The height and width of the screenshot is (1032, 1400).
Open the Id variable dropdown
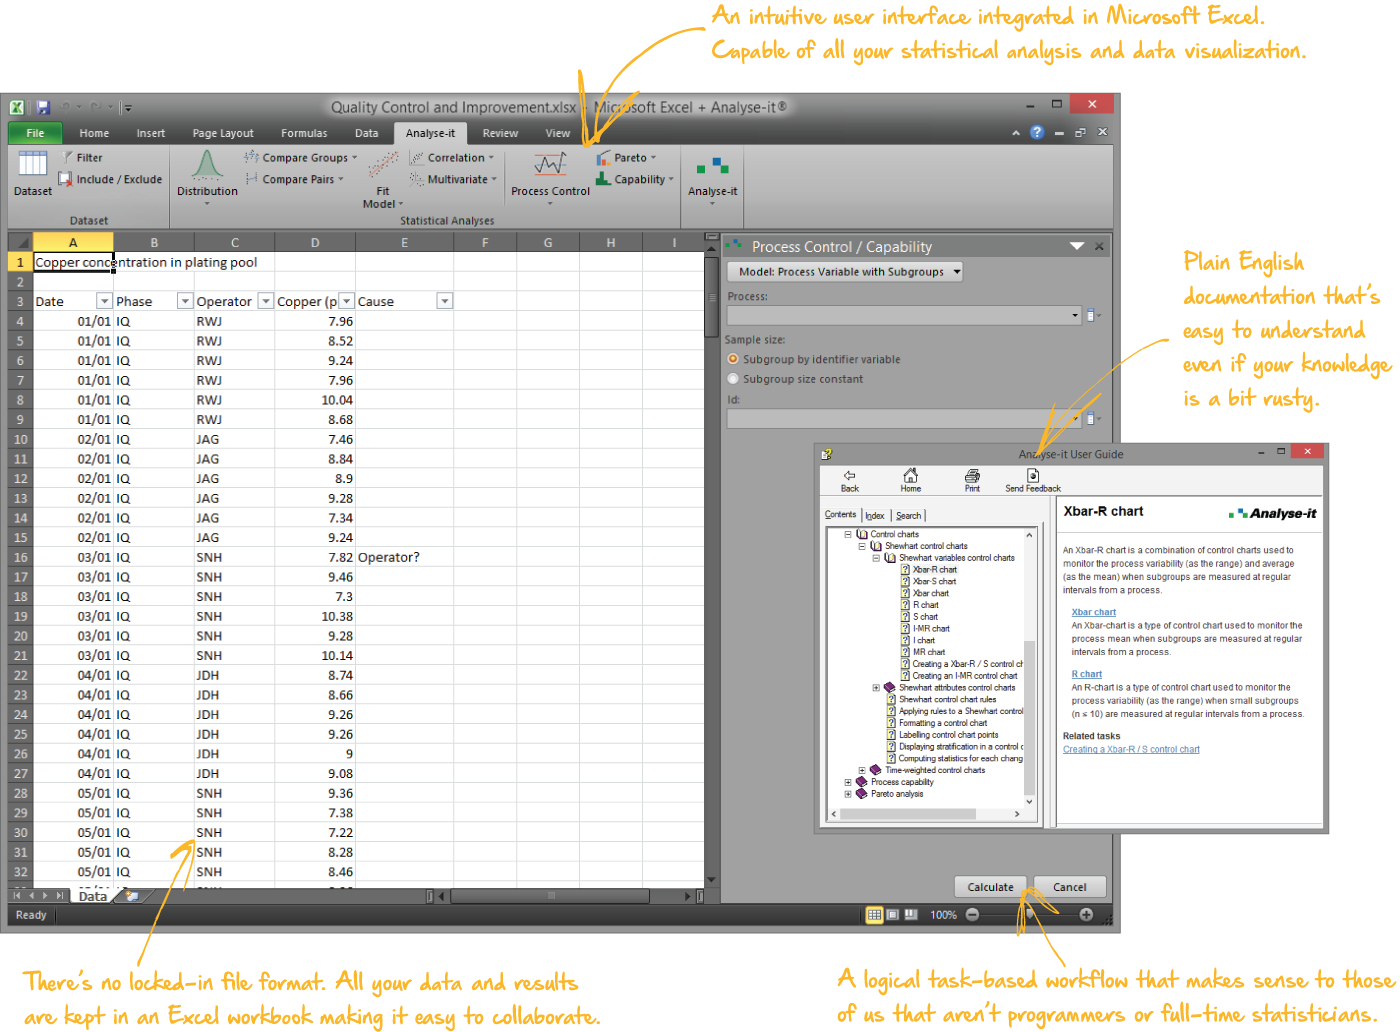1075,419
